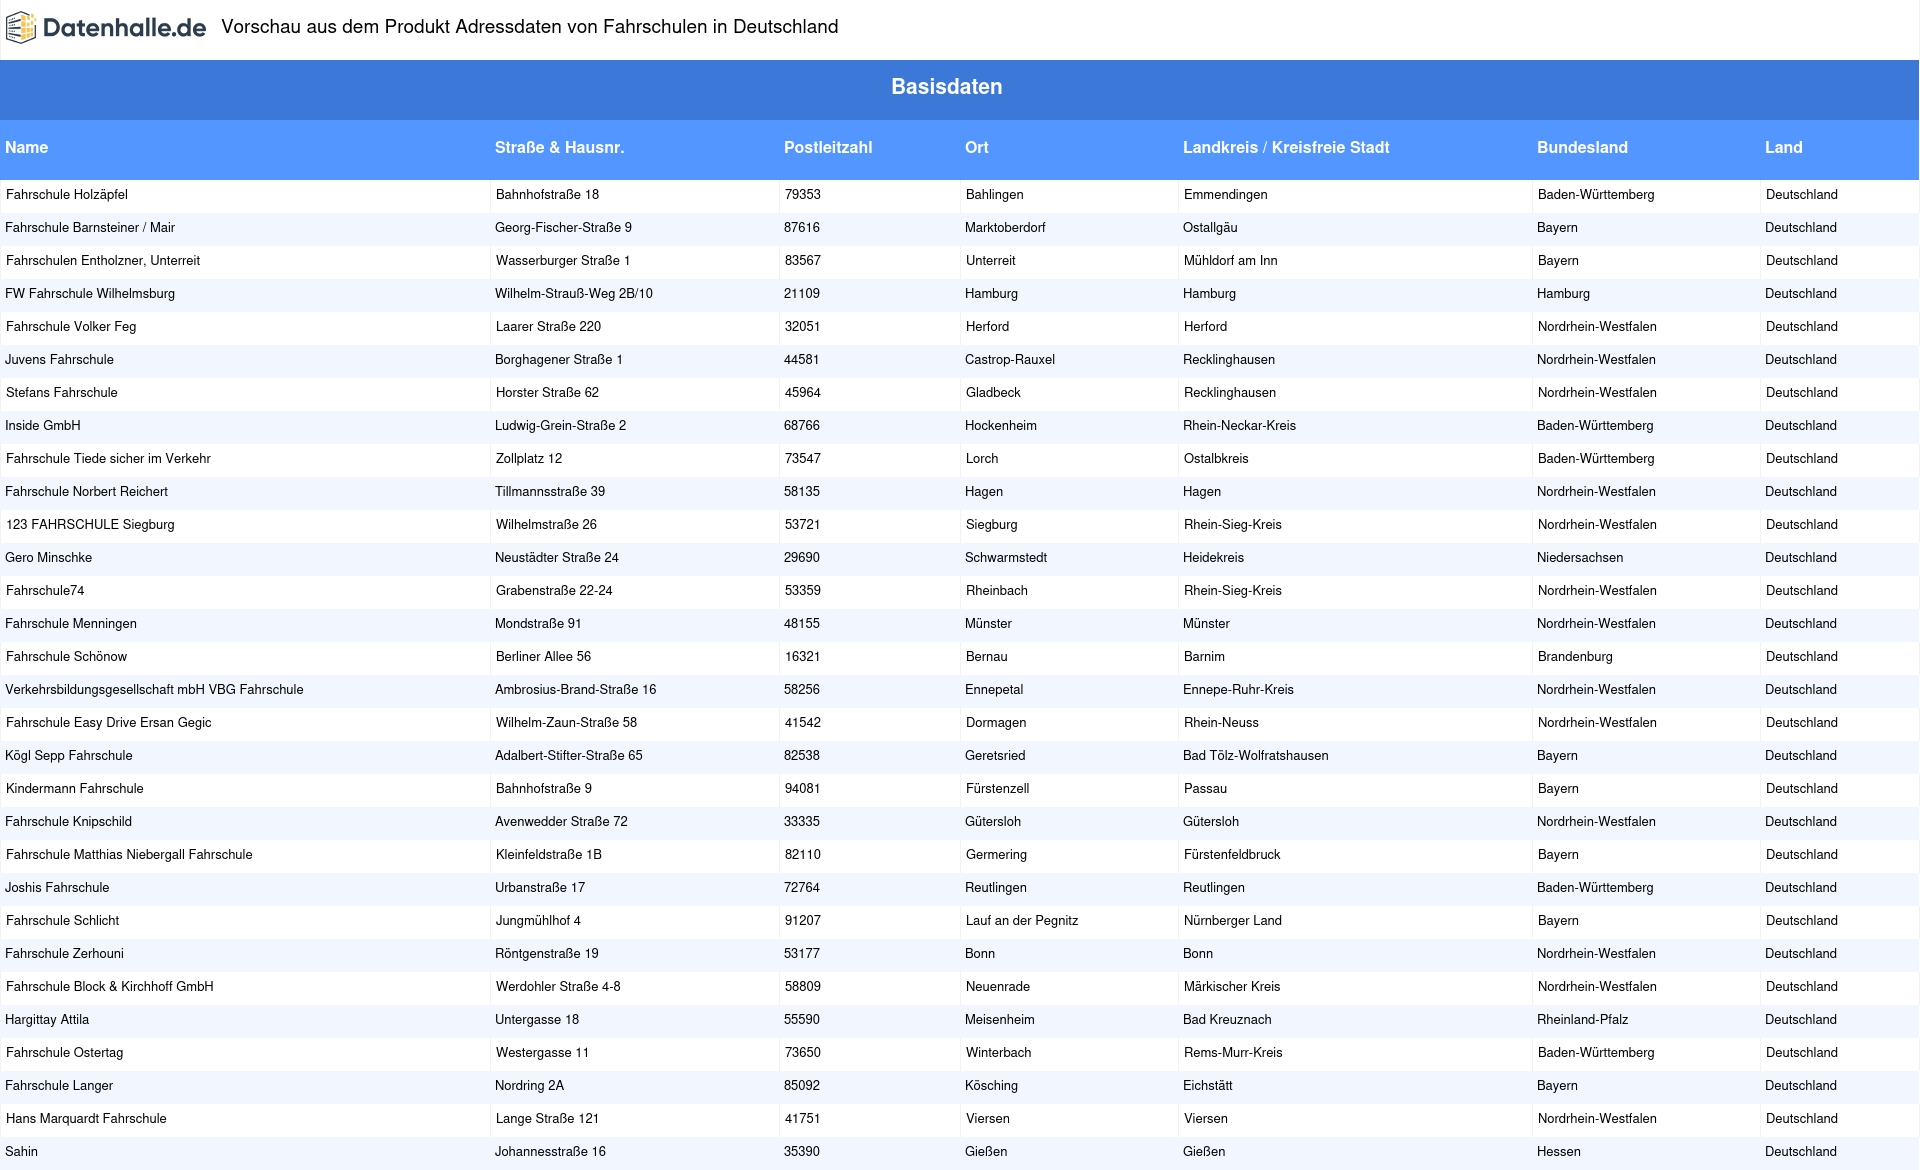Select postal code 44581
This screenshot has height=1170, width=1920.
click(802, 359)
